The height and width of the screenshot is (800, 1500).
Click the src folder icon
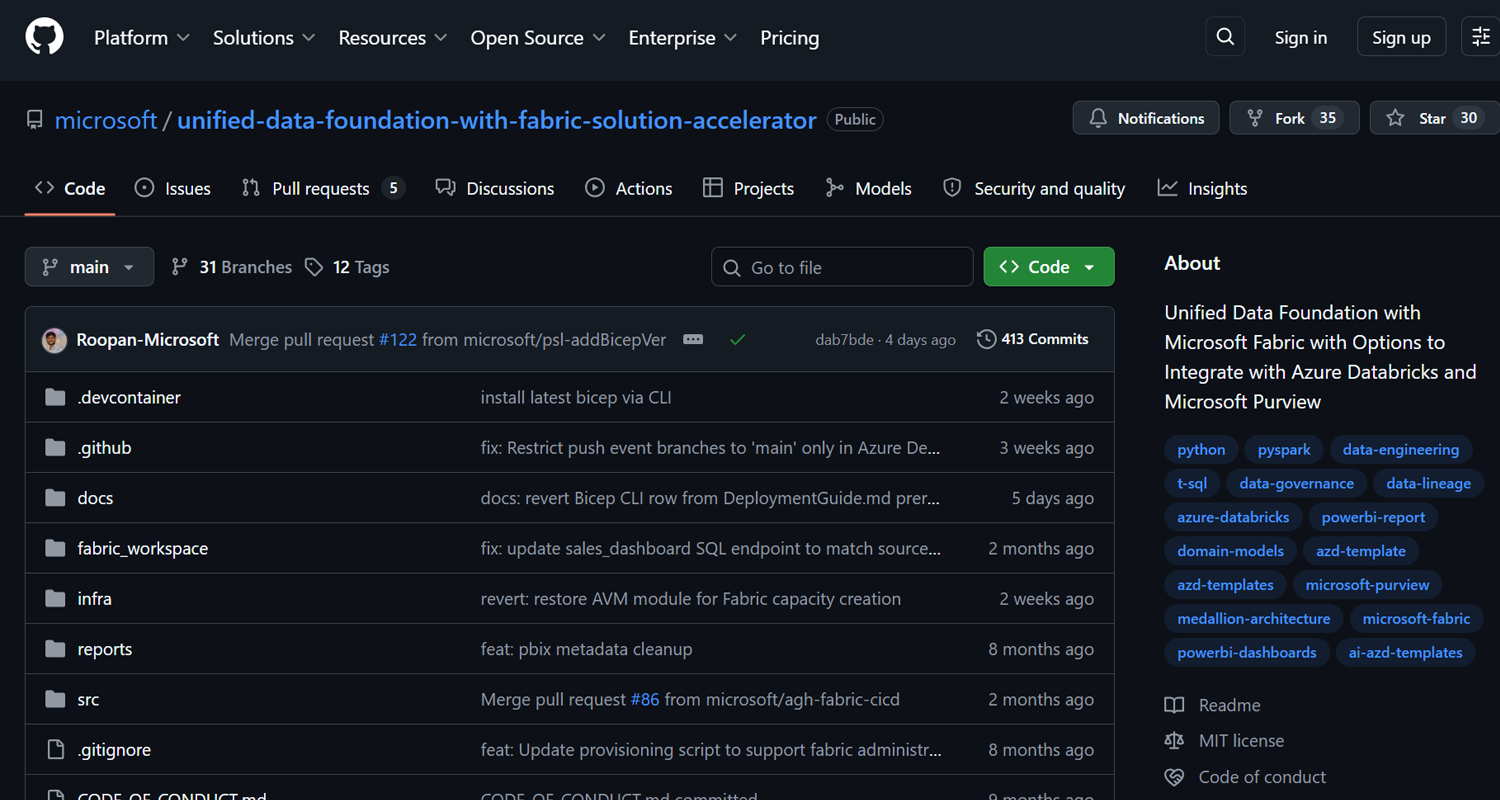55,699
